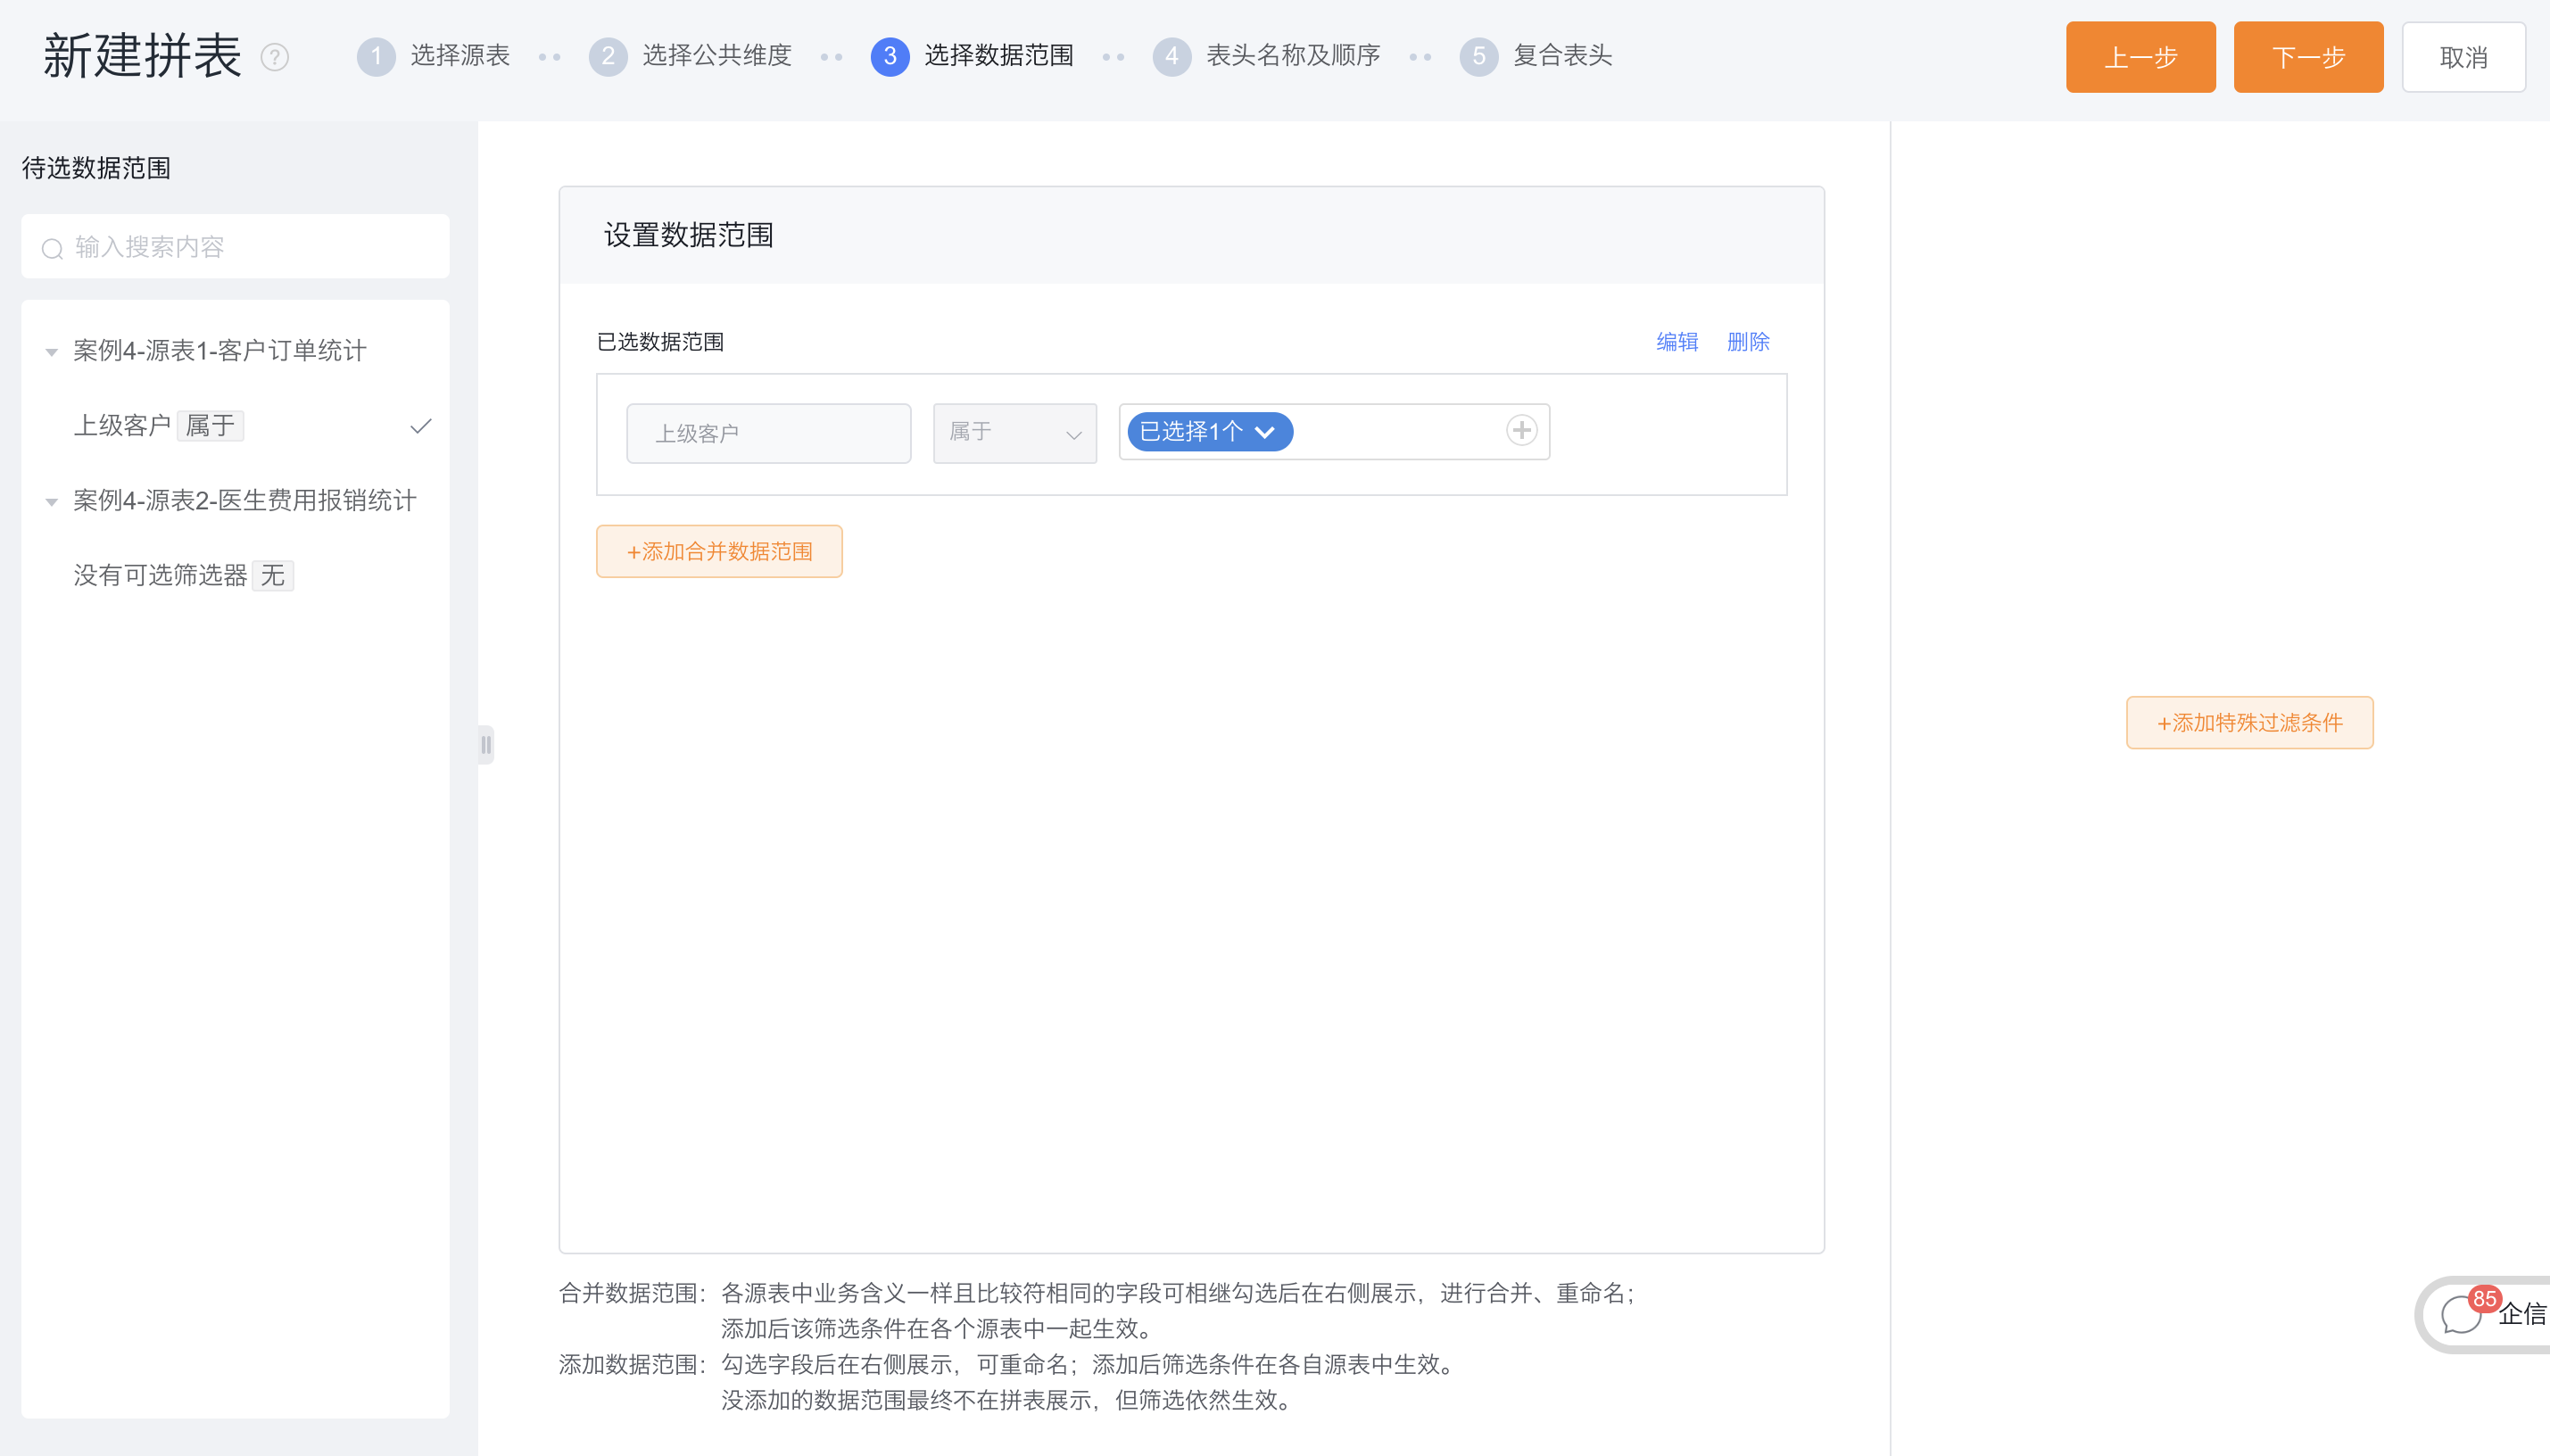Viewport: 2550px width, 1456px height.
Task: Click the 属于 tag beside 上级客户
Action: [x=210, y=426]
